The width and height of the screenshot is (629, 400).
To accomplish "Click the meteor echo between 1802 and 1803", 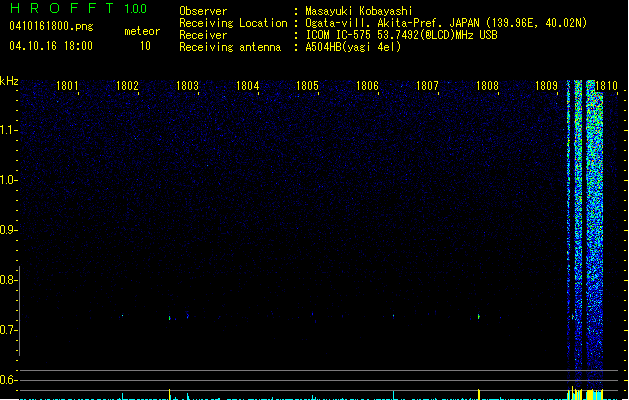I will 170,318.
